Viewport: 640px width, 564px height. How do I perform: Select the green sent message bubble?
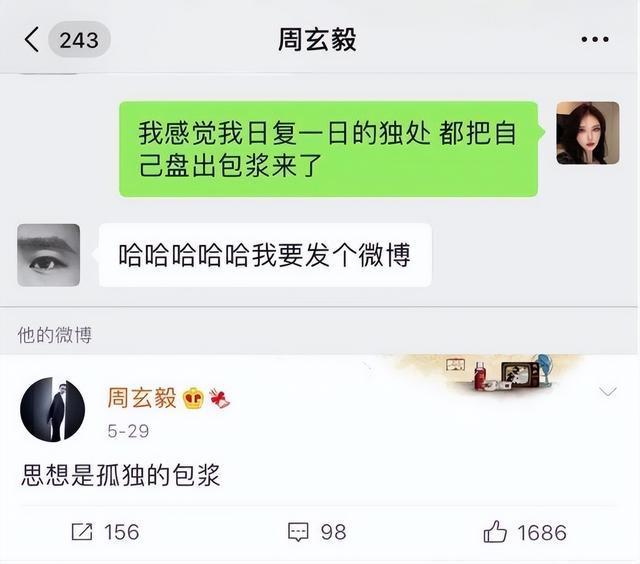coord(328,149)
